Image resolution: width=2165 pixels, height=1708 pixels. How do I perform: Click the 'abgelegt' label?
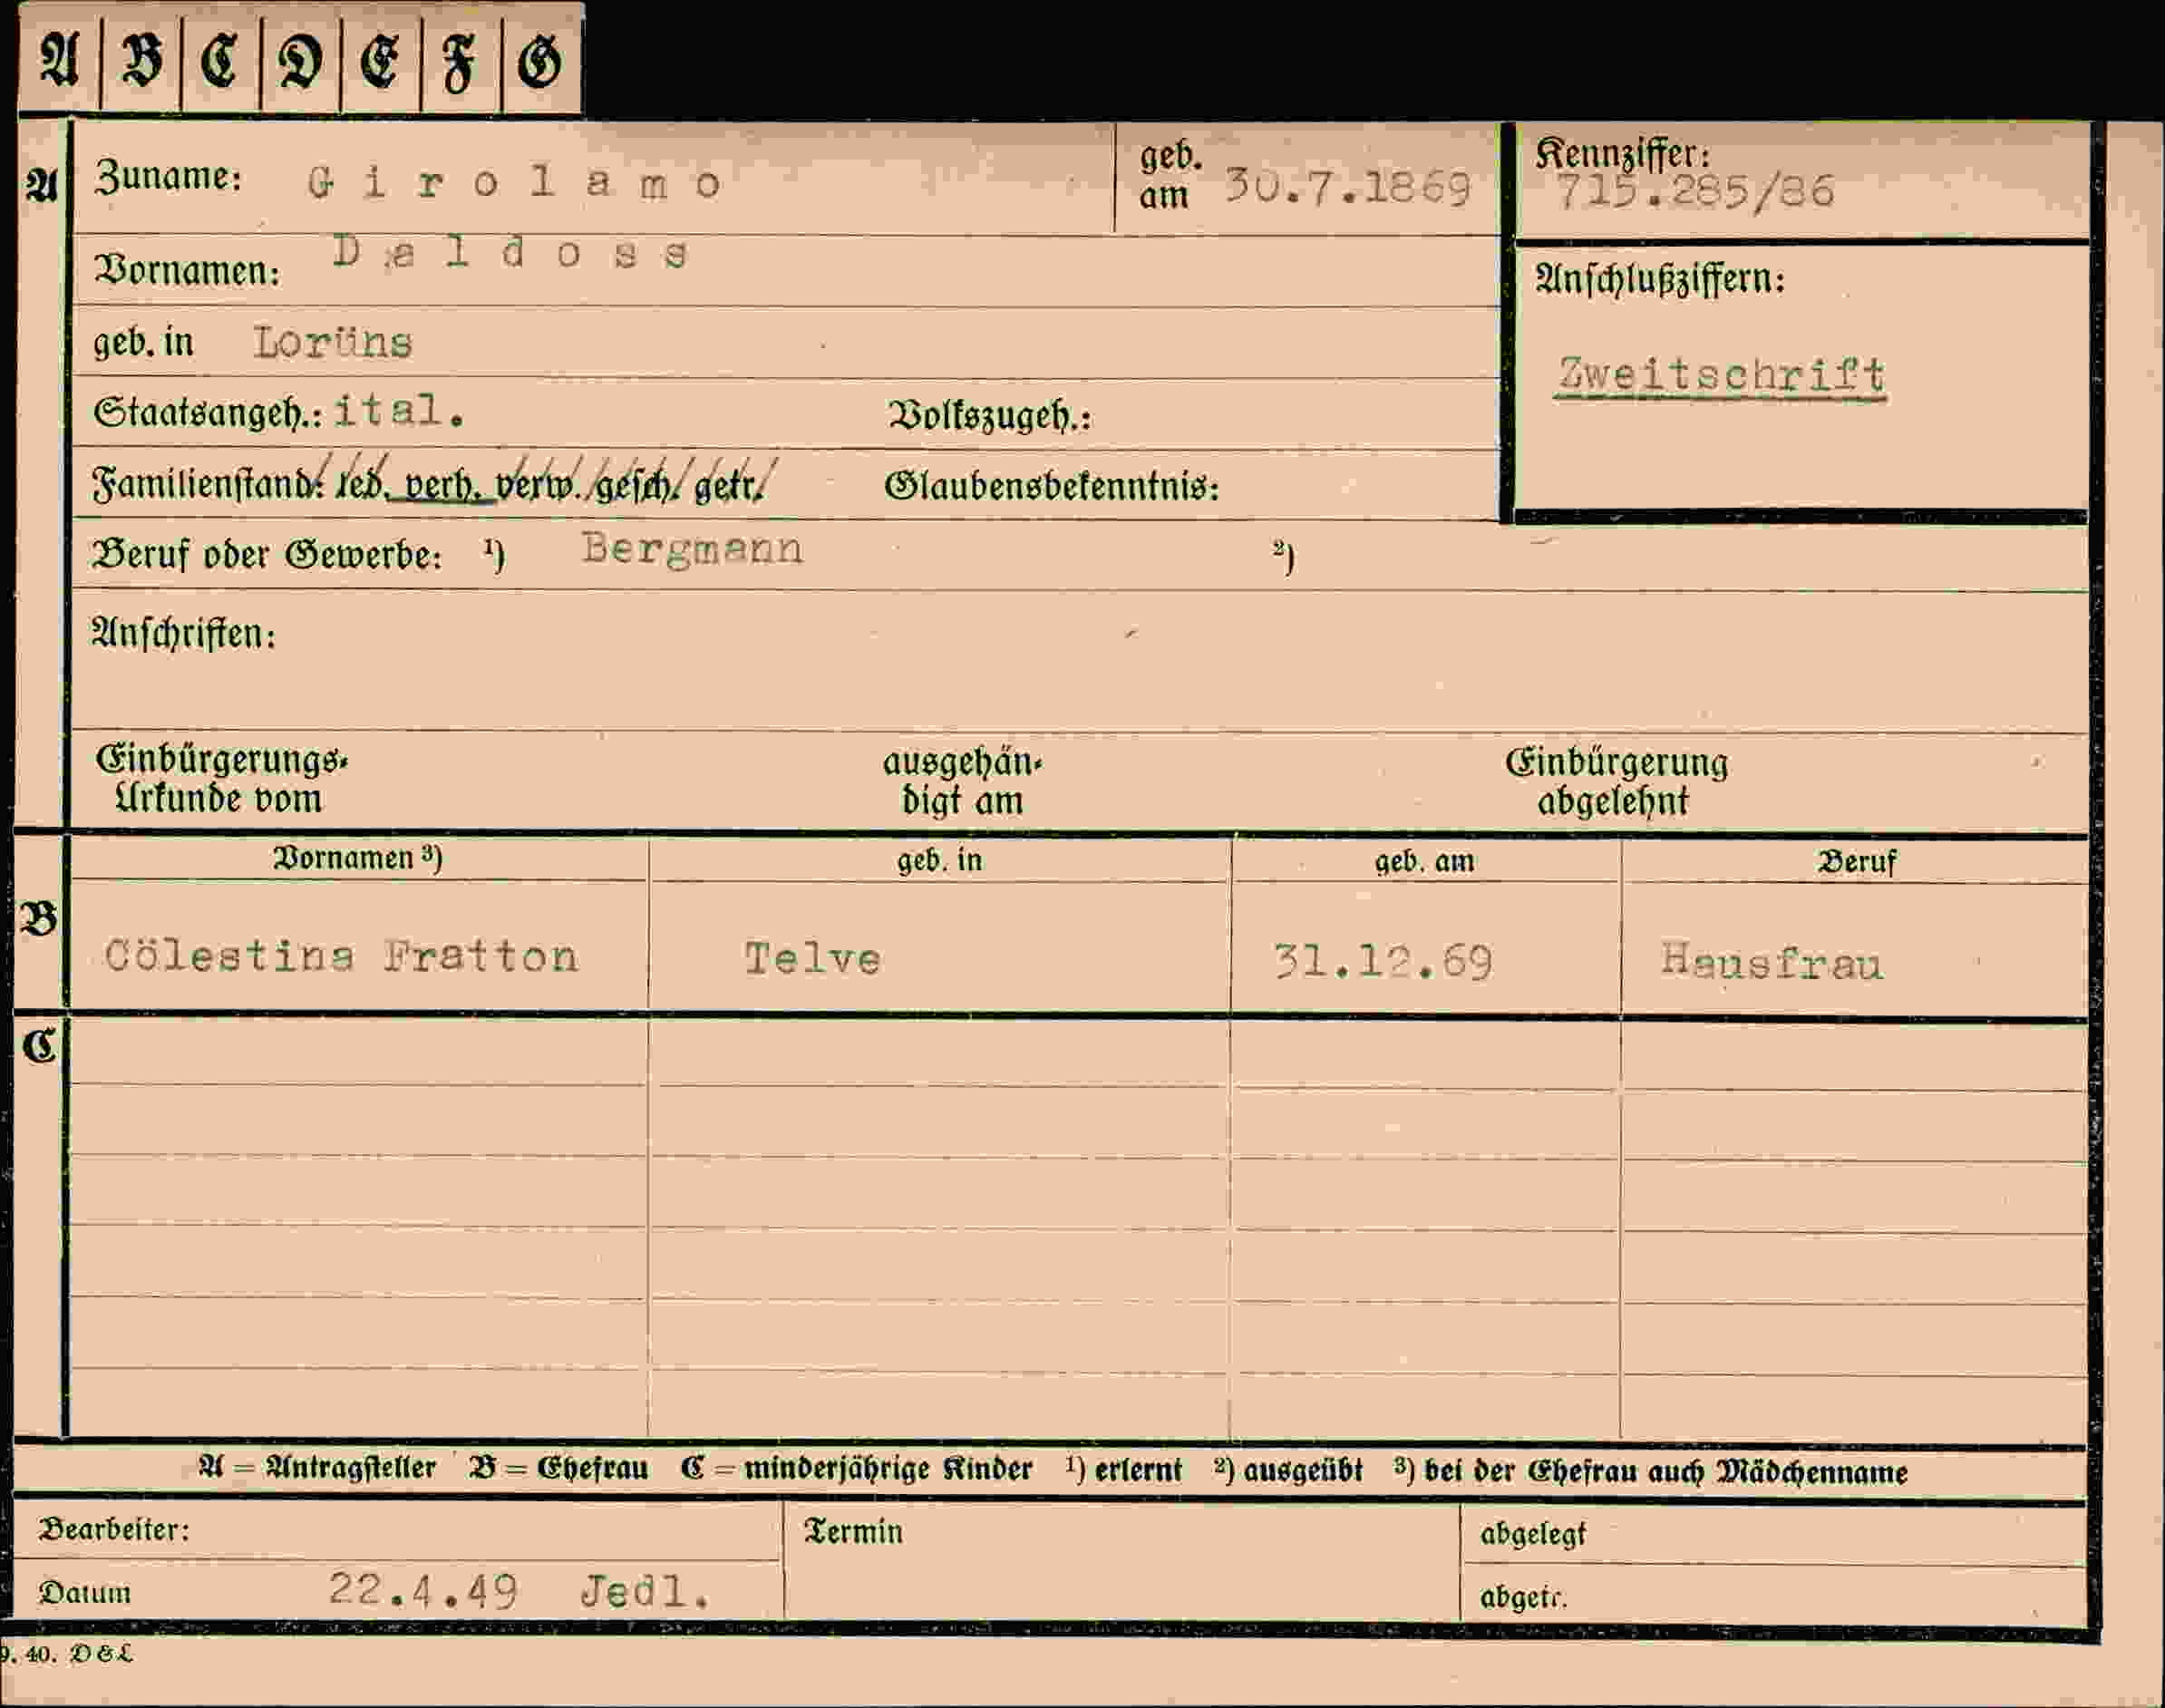click(x=1533, y=1533)
